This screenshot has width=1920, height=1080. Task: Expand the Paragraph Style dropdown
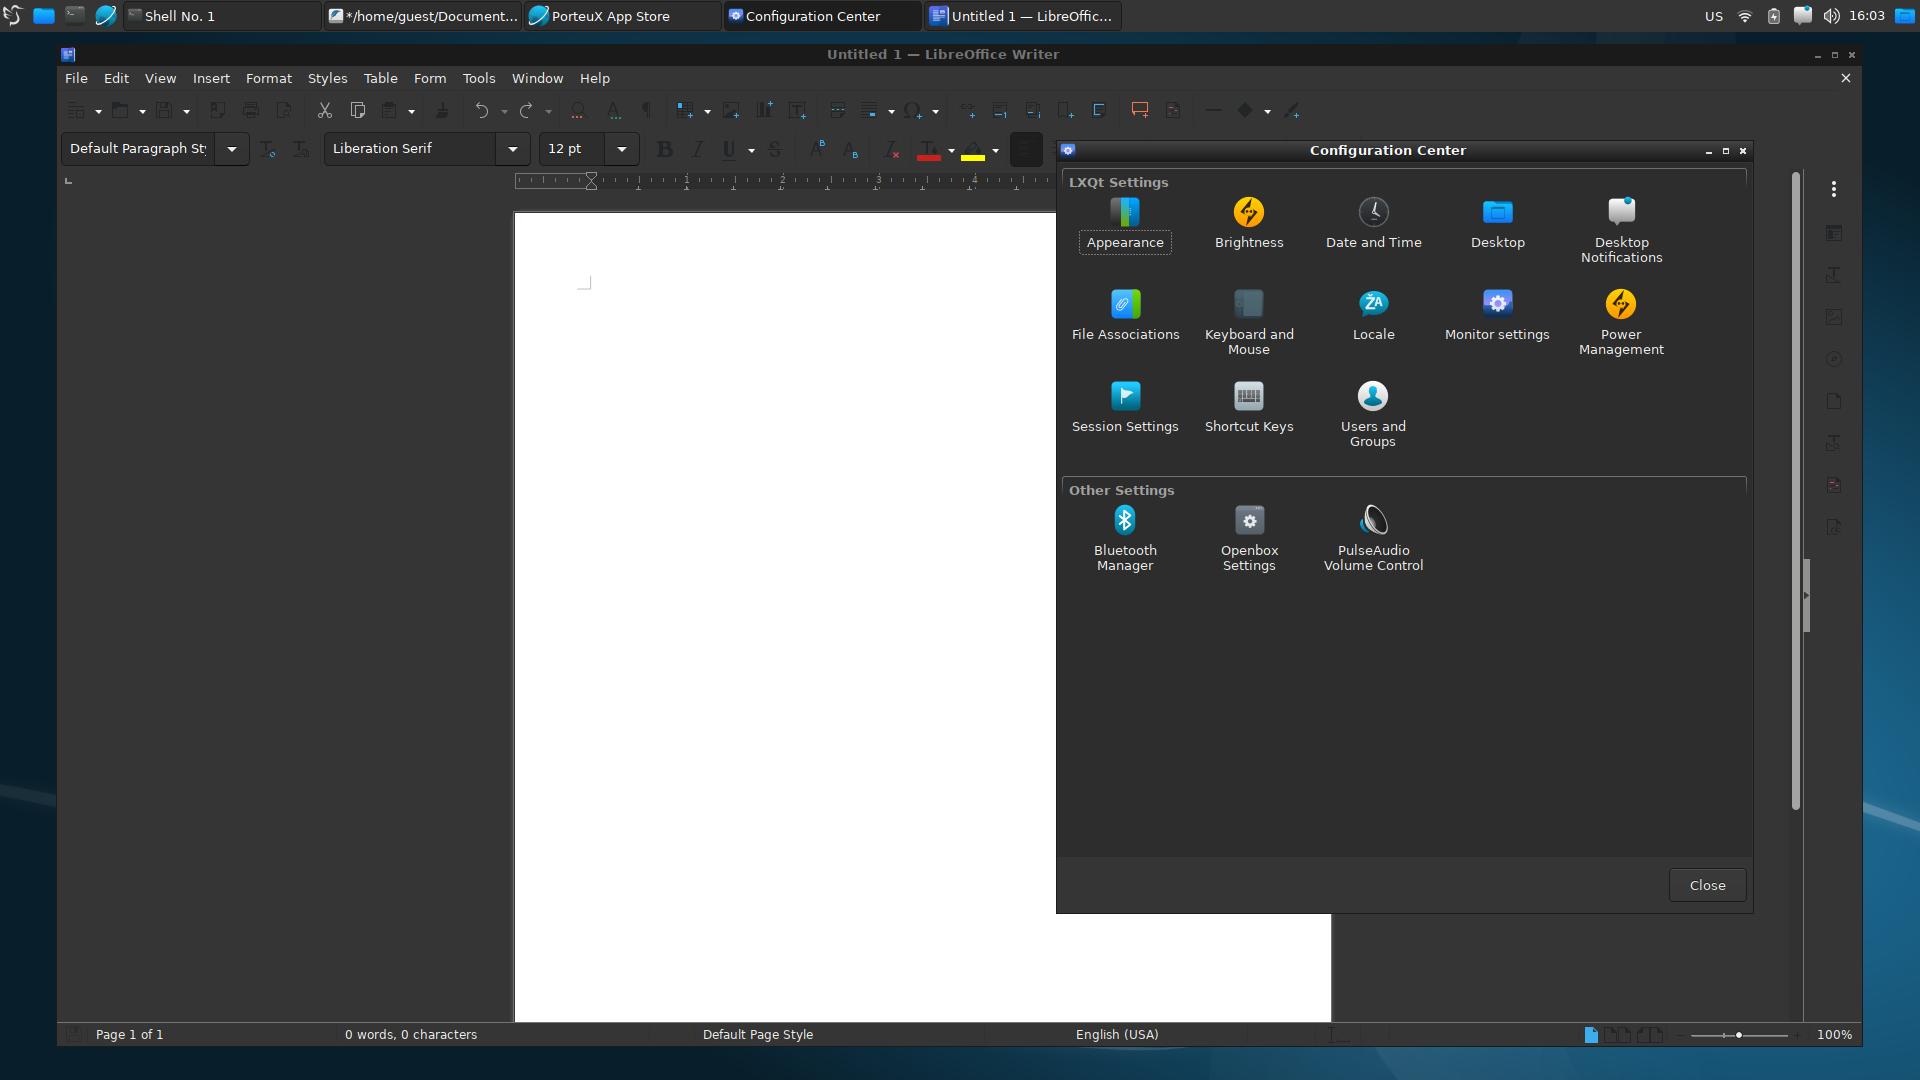tap(232, 149)
